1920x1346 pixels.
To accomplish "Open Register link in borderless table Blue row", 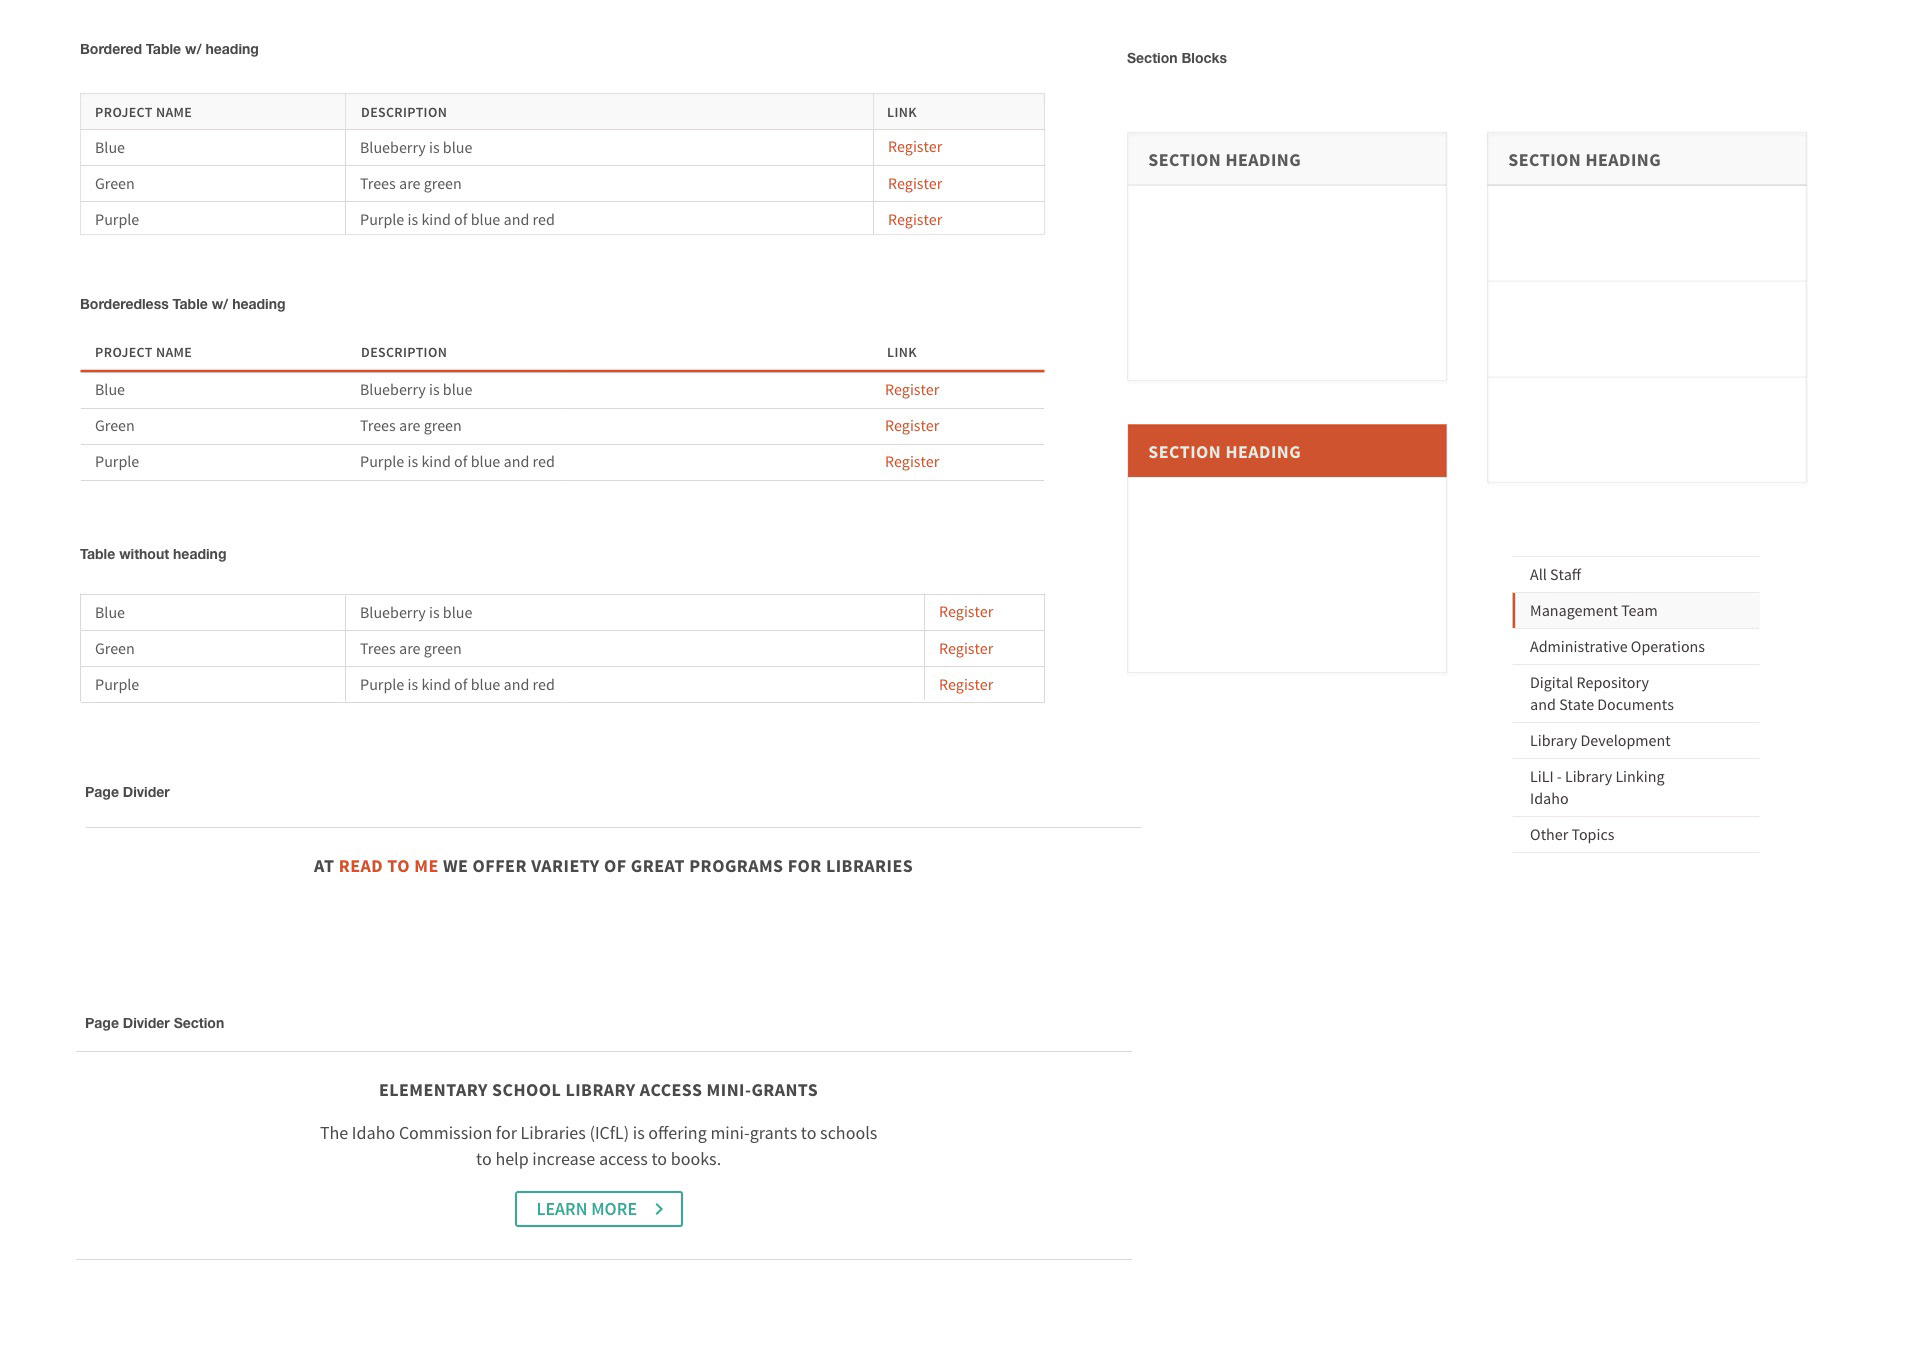I will [x=912, y=390].
